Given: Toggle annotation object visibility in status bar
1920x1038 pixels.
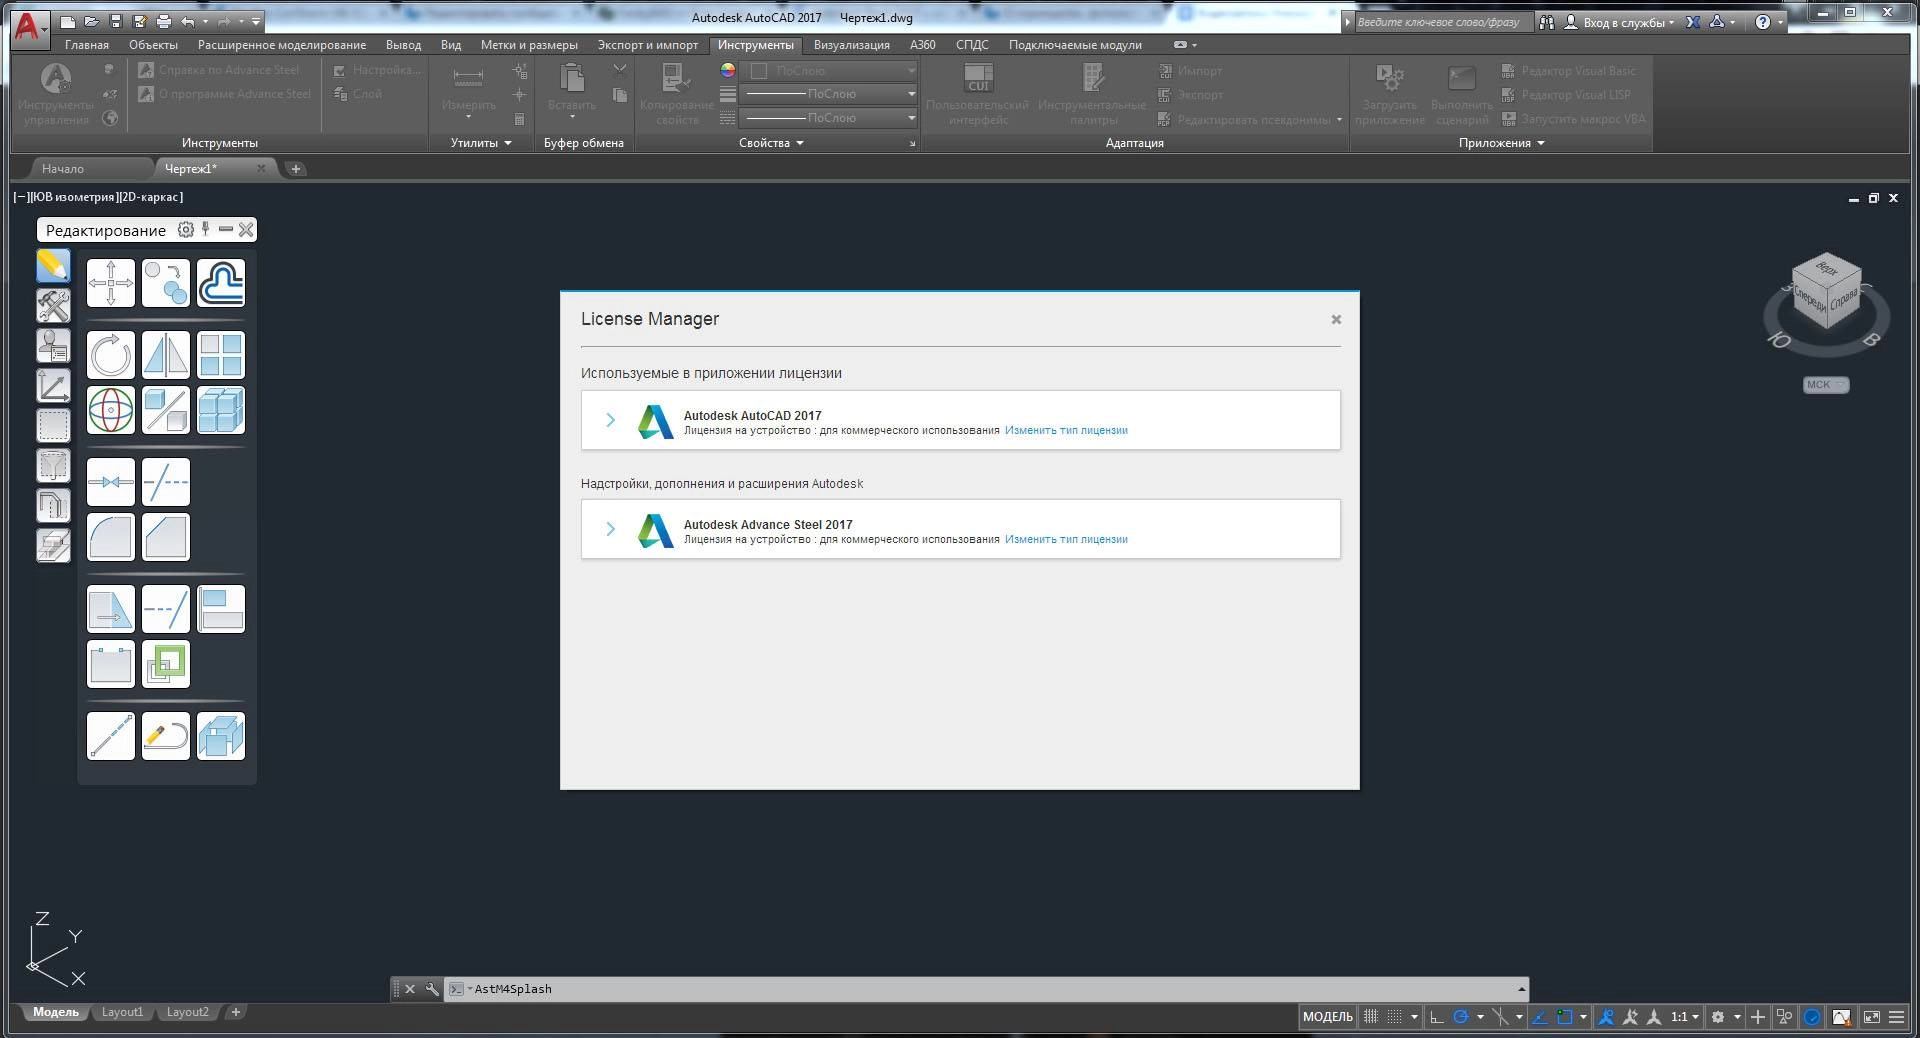Looking at the screenshot, I should (x=1606, y=1017).
